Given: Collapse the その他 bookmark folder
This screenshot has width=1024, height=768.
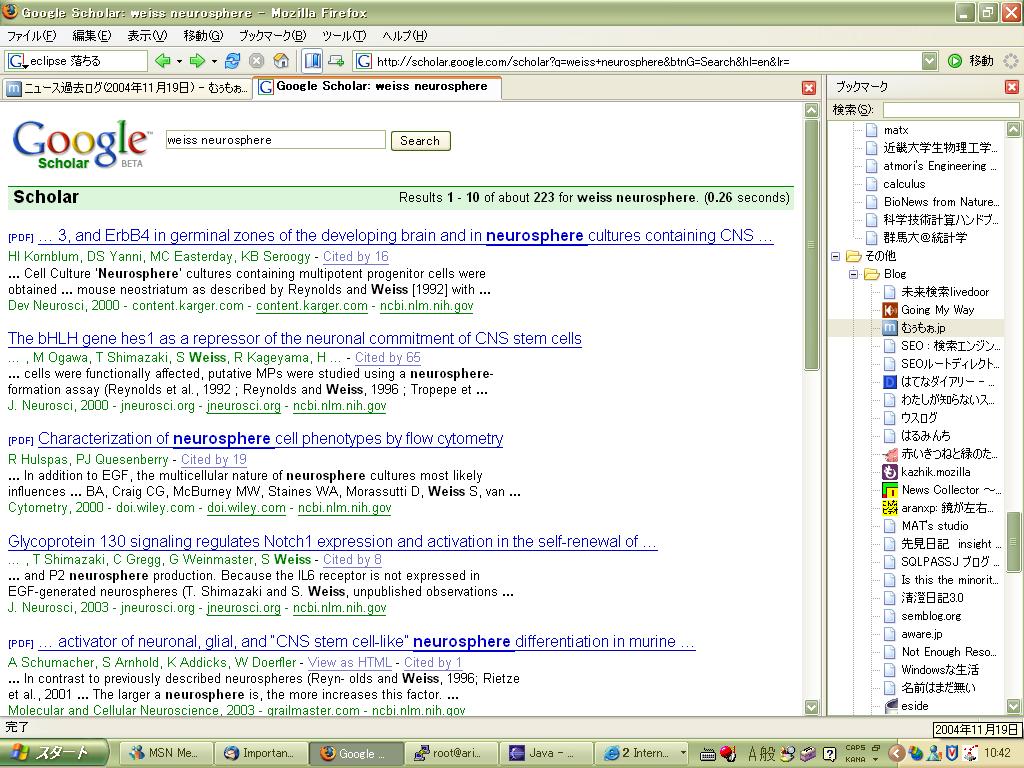Looking at the screenshot, I should 835,256.
